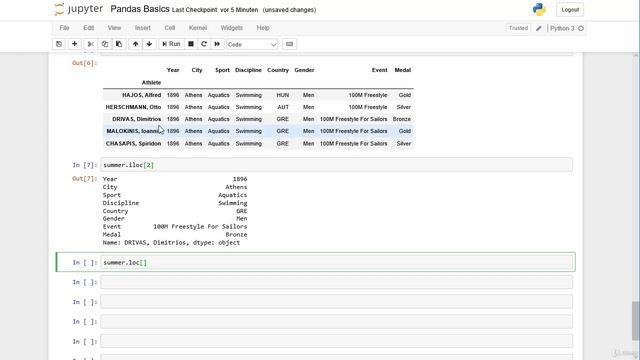Click the Jupyter logo

(x=78, y=9)
